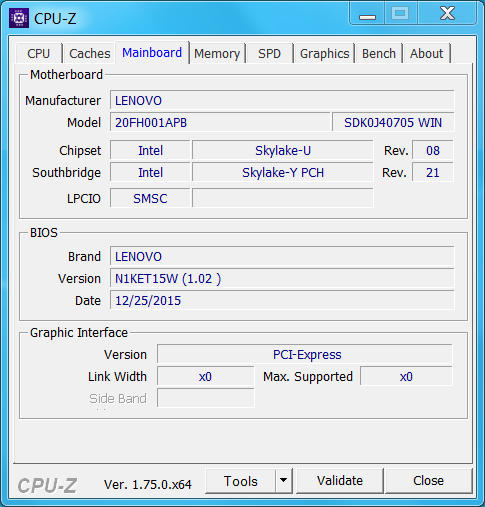
Task: Select BIOS version N1KET15W (1.02 )
Action: click(282, 278)
